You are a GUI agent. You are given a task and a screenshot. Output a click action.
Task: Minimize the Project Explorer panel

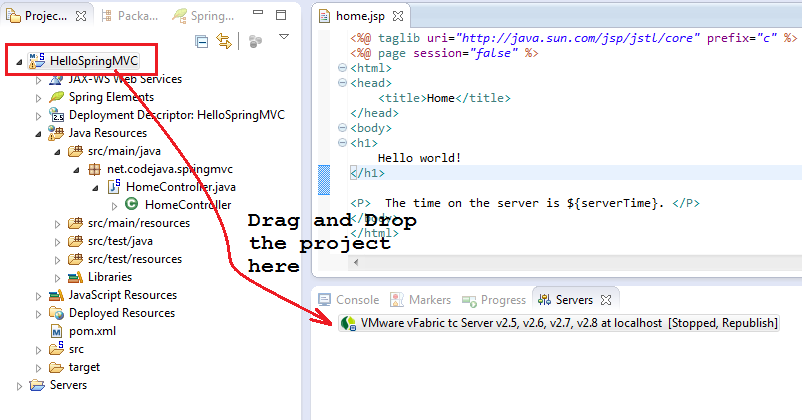click(258, 12)
